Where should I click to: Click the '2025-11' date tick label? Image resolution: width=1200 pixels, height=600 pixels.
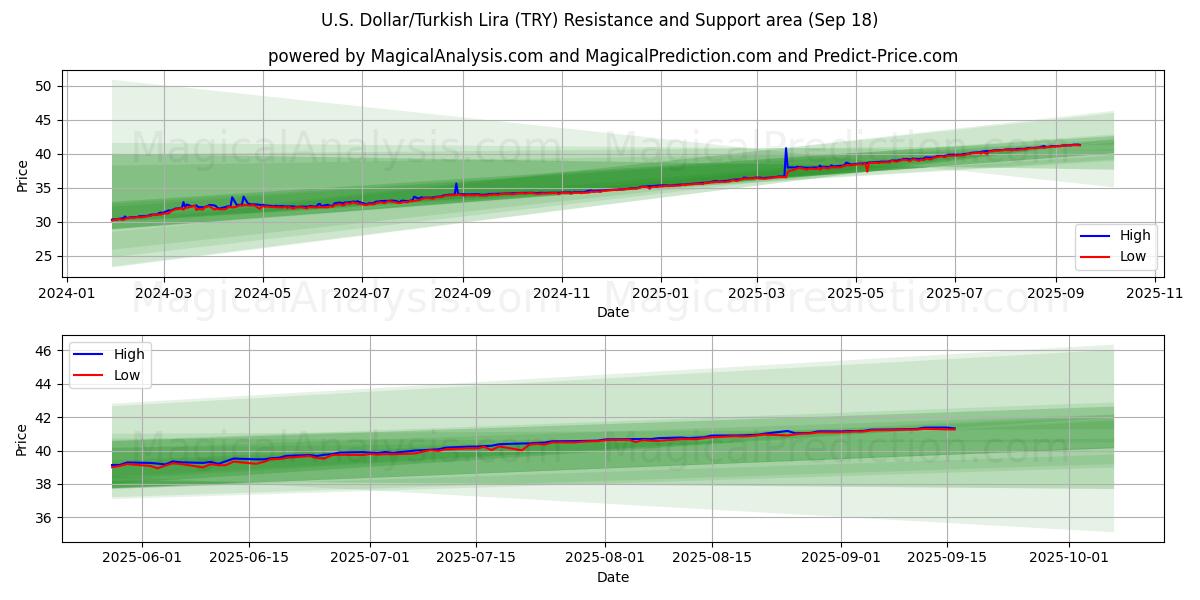[x=1154, y=293]
